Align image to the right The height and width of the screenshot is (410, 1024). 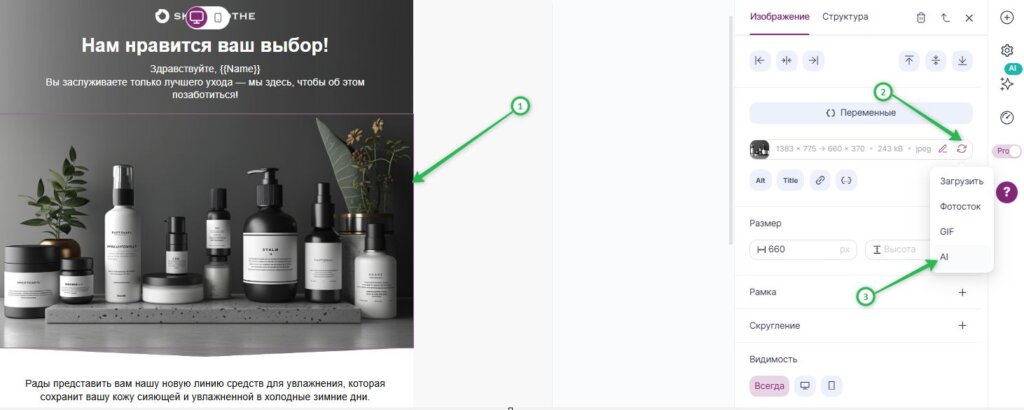(813, 61)
